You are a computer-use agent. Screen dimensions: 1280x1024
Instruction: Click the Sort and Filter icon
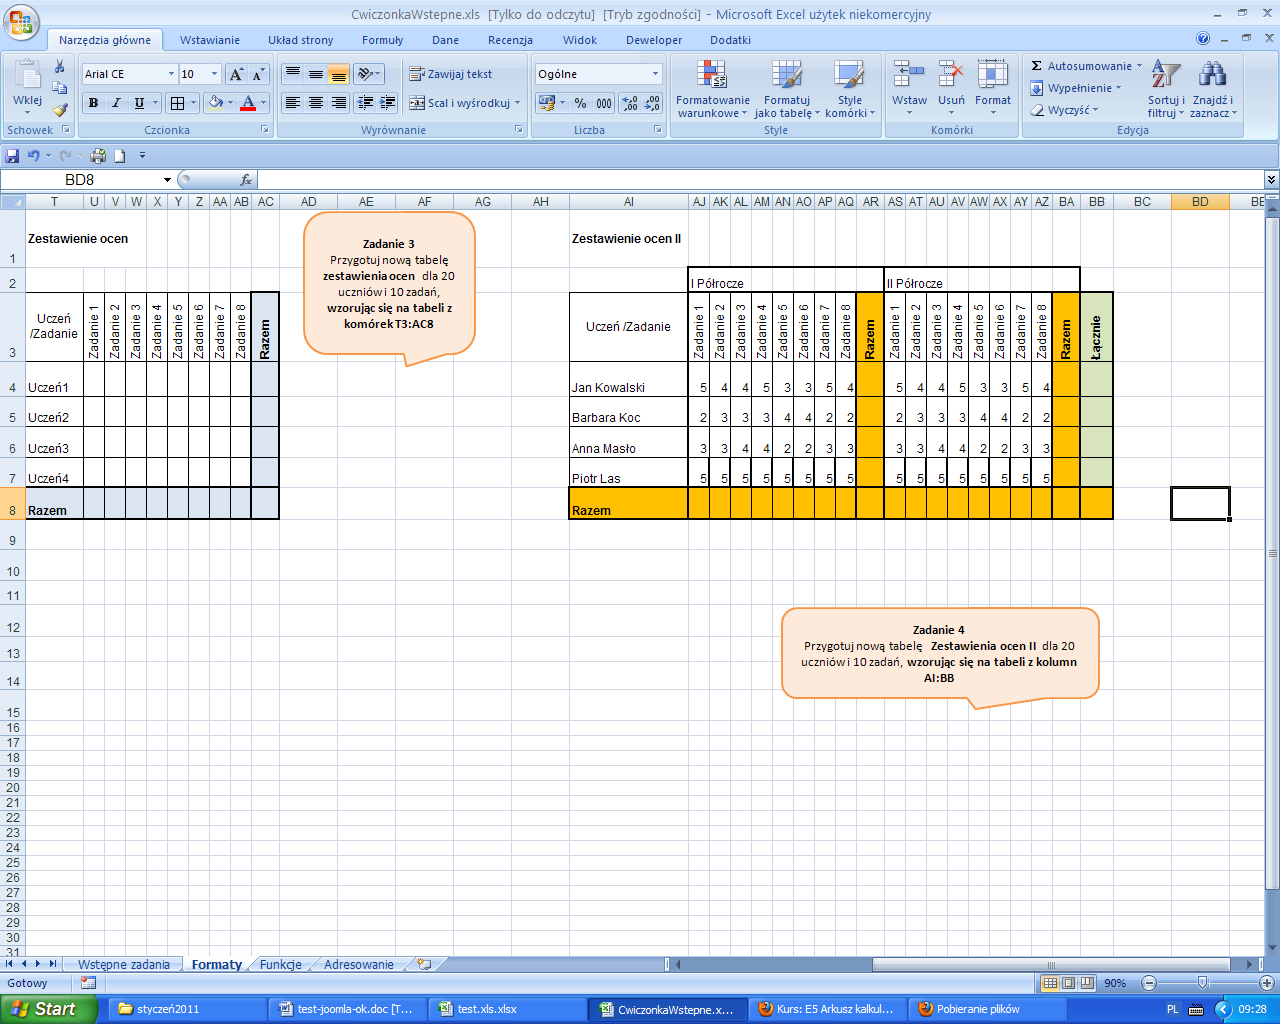(x=1165, y=75)
